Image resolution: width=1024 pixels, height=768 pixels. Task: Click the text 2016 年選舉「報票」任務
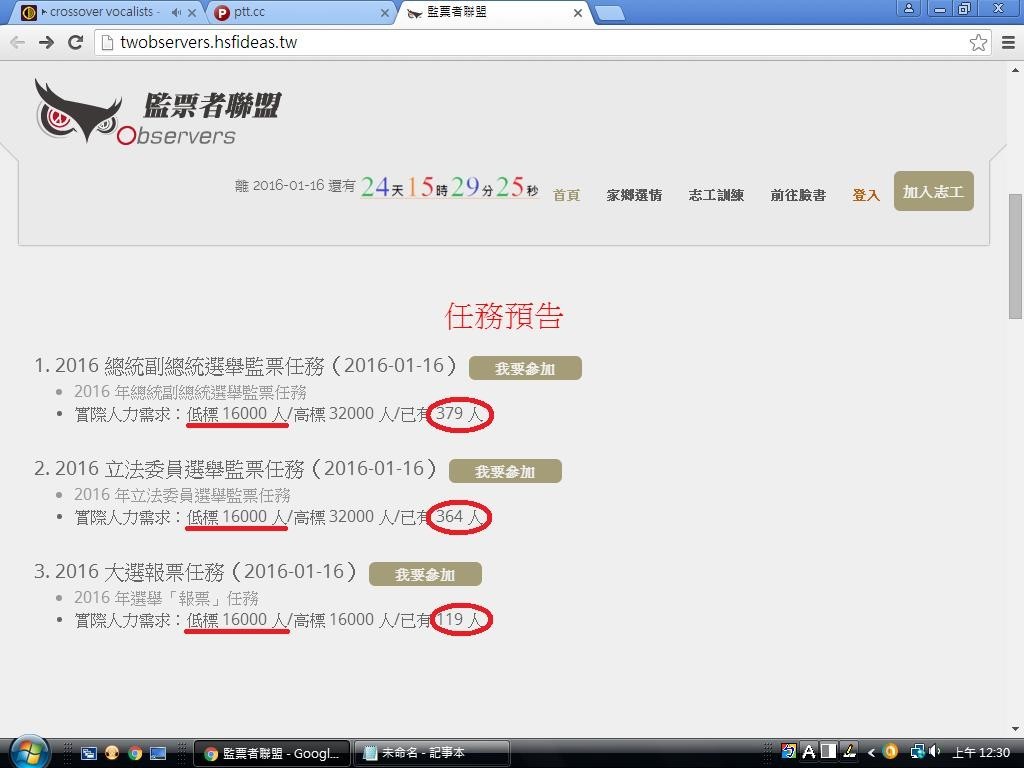pos(167,598)
